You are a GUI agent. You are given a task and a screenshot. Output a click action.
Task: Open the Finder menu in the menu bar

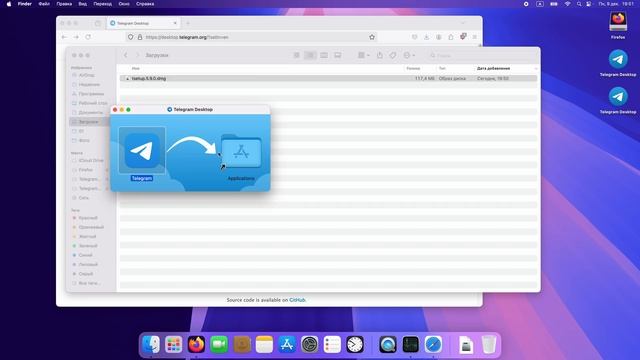[x=24, y=4]
